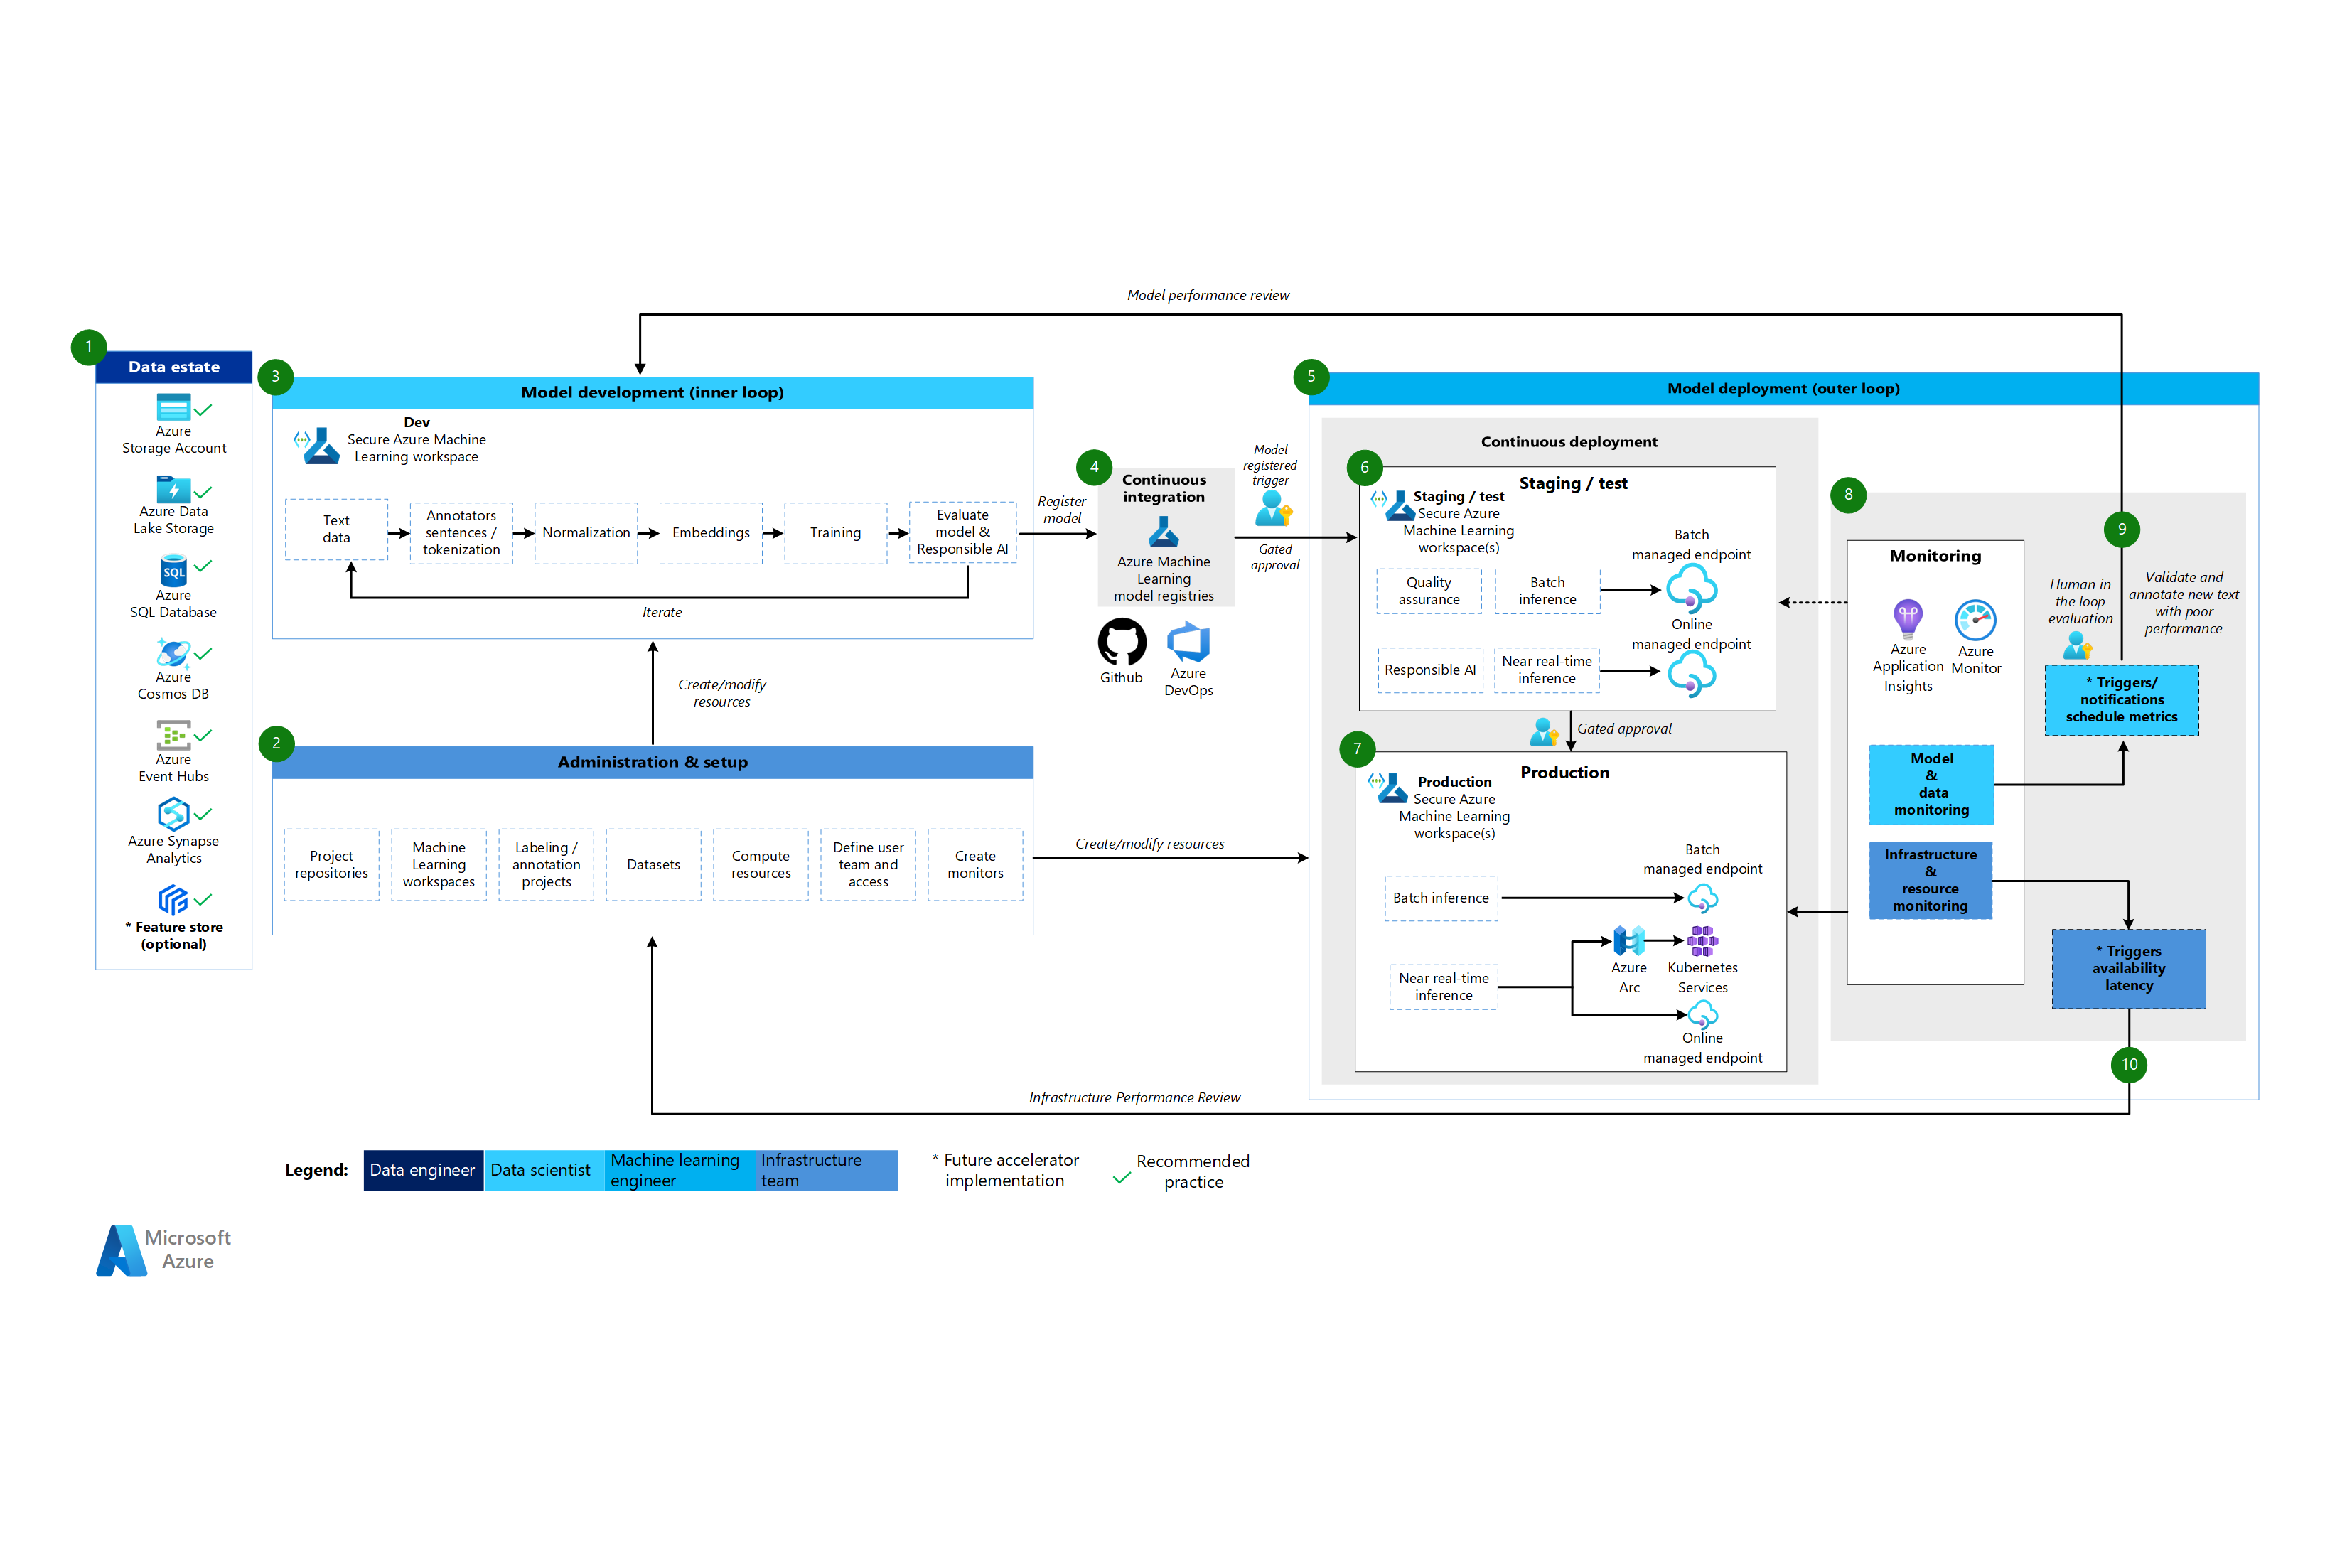Click the Embeddings step box

click(x=711, y=533)
